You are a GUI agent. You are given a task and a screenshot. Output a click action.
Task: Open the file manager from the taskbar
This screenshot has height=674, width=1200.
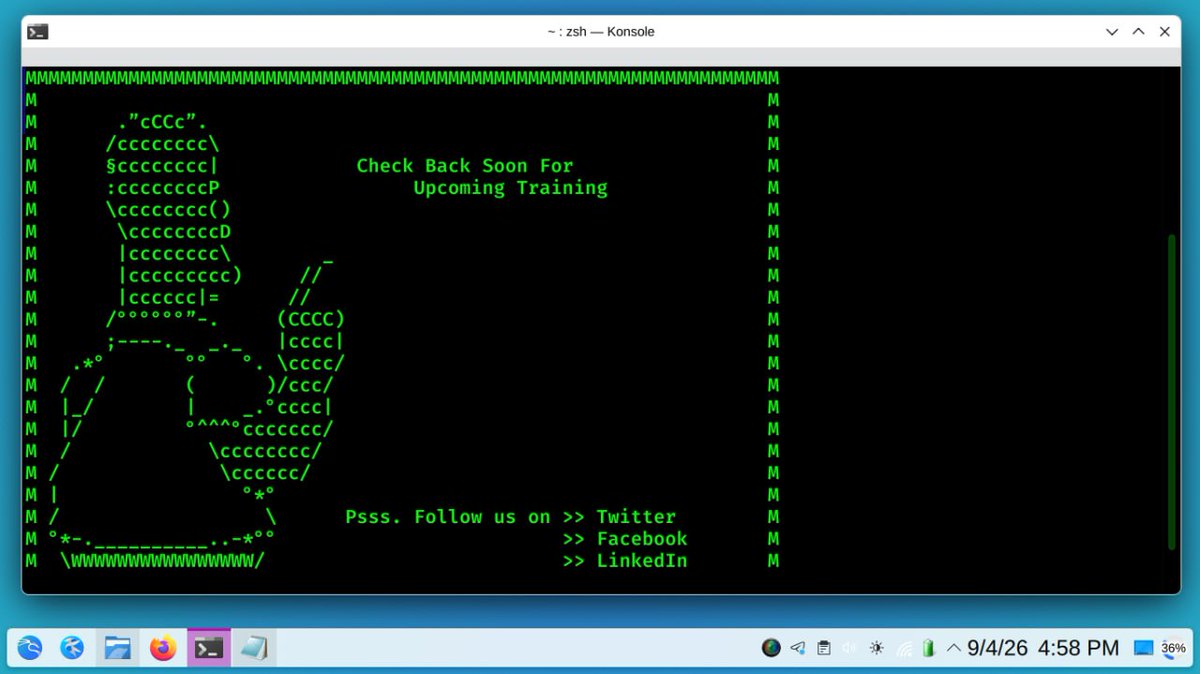pyautogui.click(x=118, y=649)
